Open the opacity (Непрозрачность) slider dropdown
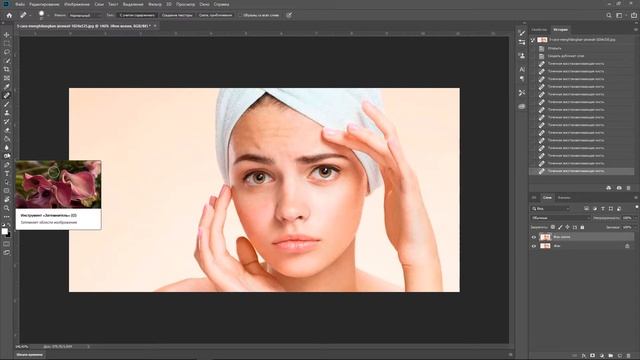This screenshot has width=640, height=360. click(x=636, y=218)
